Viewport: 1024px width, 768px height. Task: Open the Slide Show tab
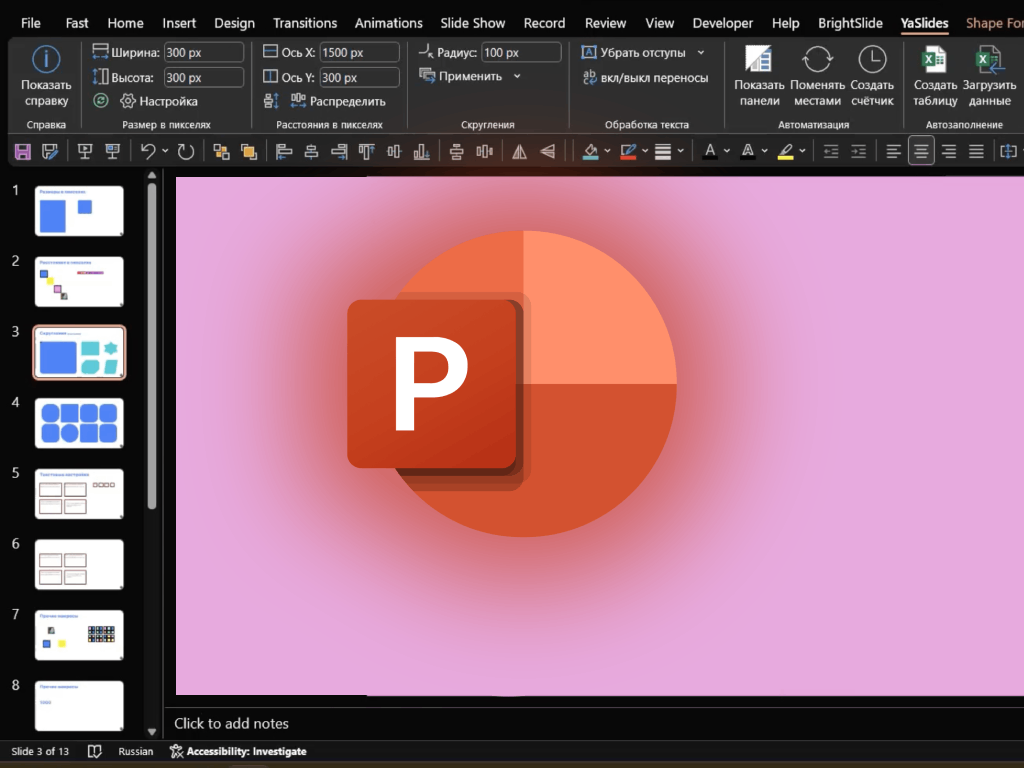click(x=473, y=24)
